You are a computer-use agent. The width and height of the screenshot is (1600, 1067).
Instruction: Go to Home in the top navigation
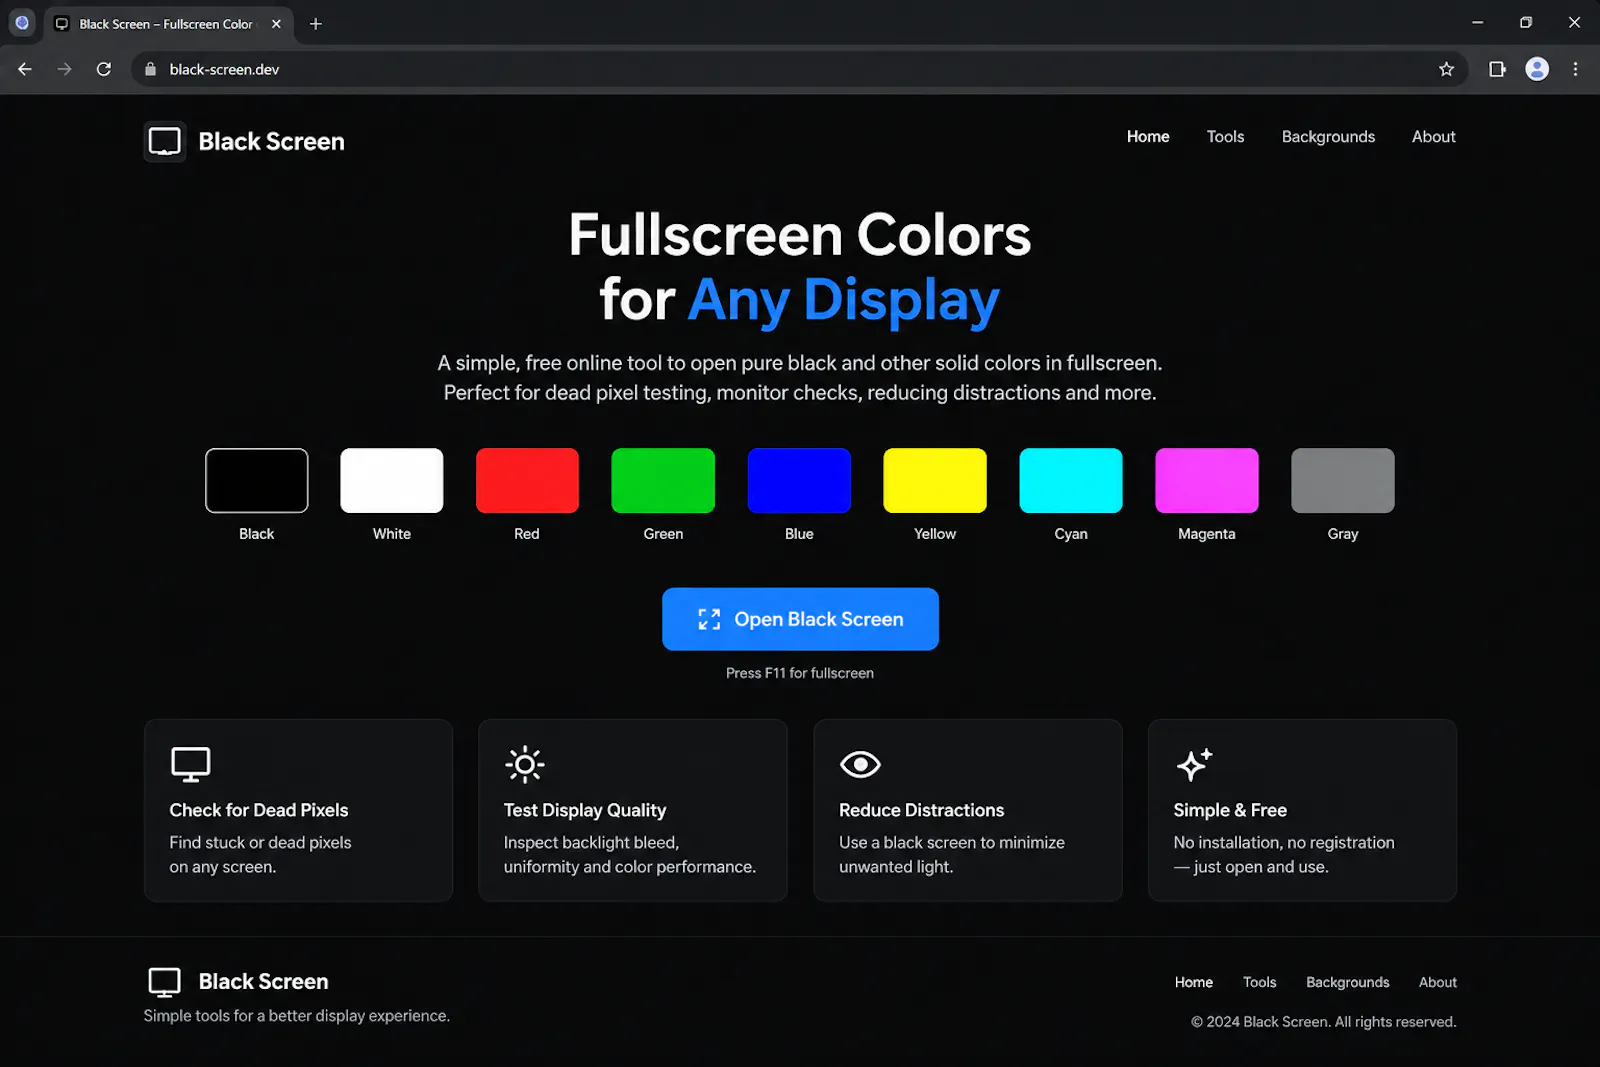point(1148,137)
